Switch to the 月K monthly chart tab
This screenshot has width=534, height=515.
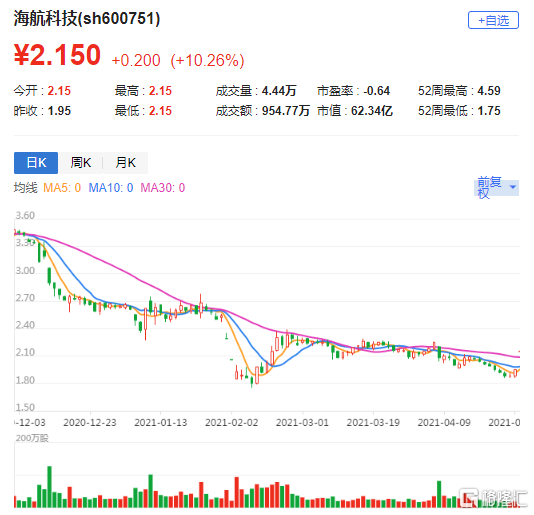[125, 163]
